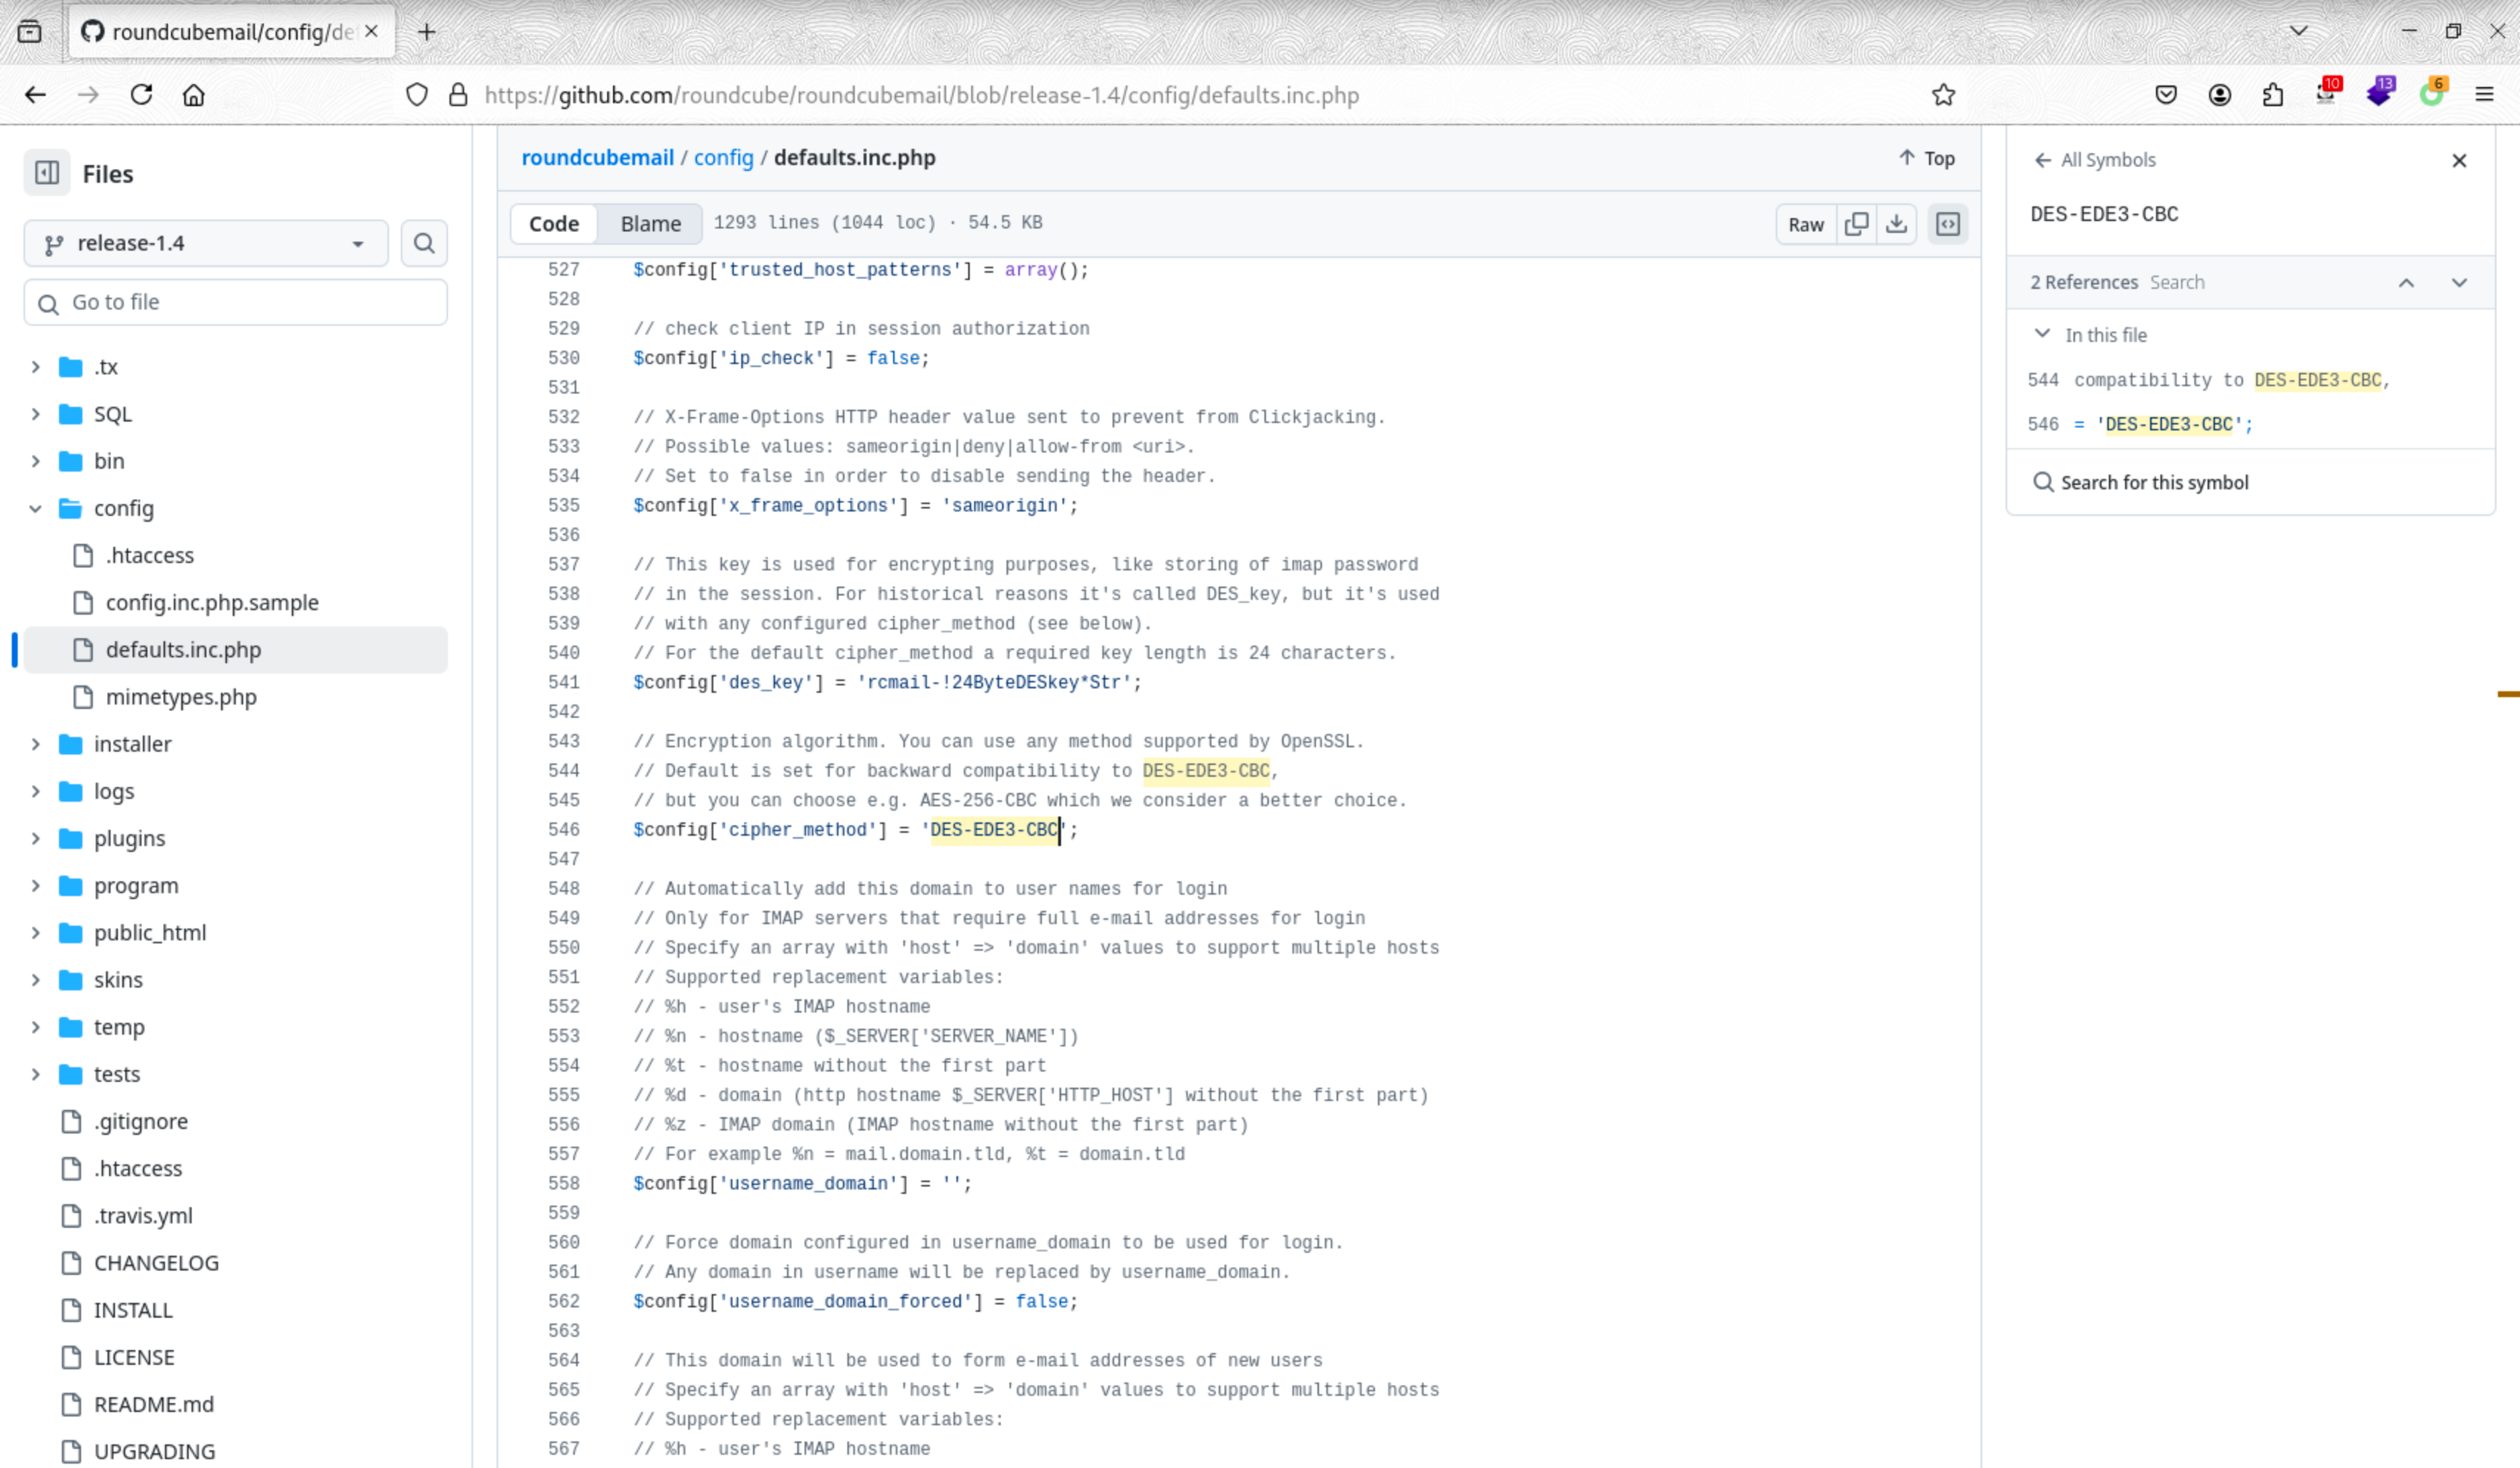The image size is (2520, 1468).
Task: Open the list all tabs dropdown
Action: (2298, 31)
